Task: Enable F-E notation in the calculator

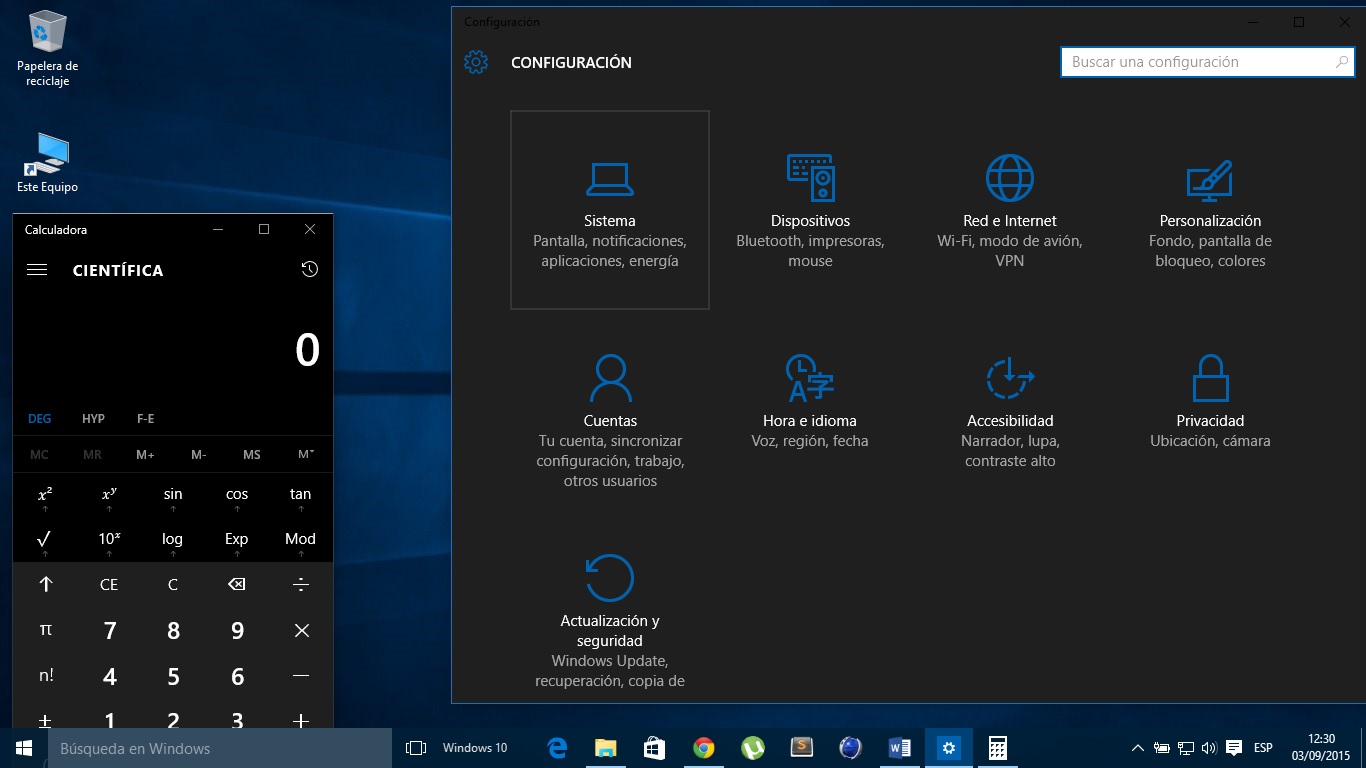Action: pyautogui.click(x=145, y=418)
